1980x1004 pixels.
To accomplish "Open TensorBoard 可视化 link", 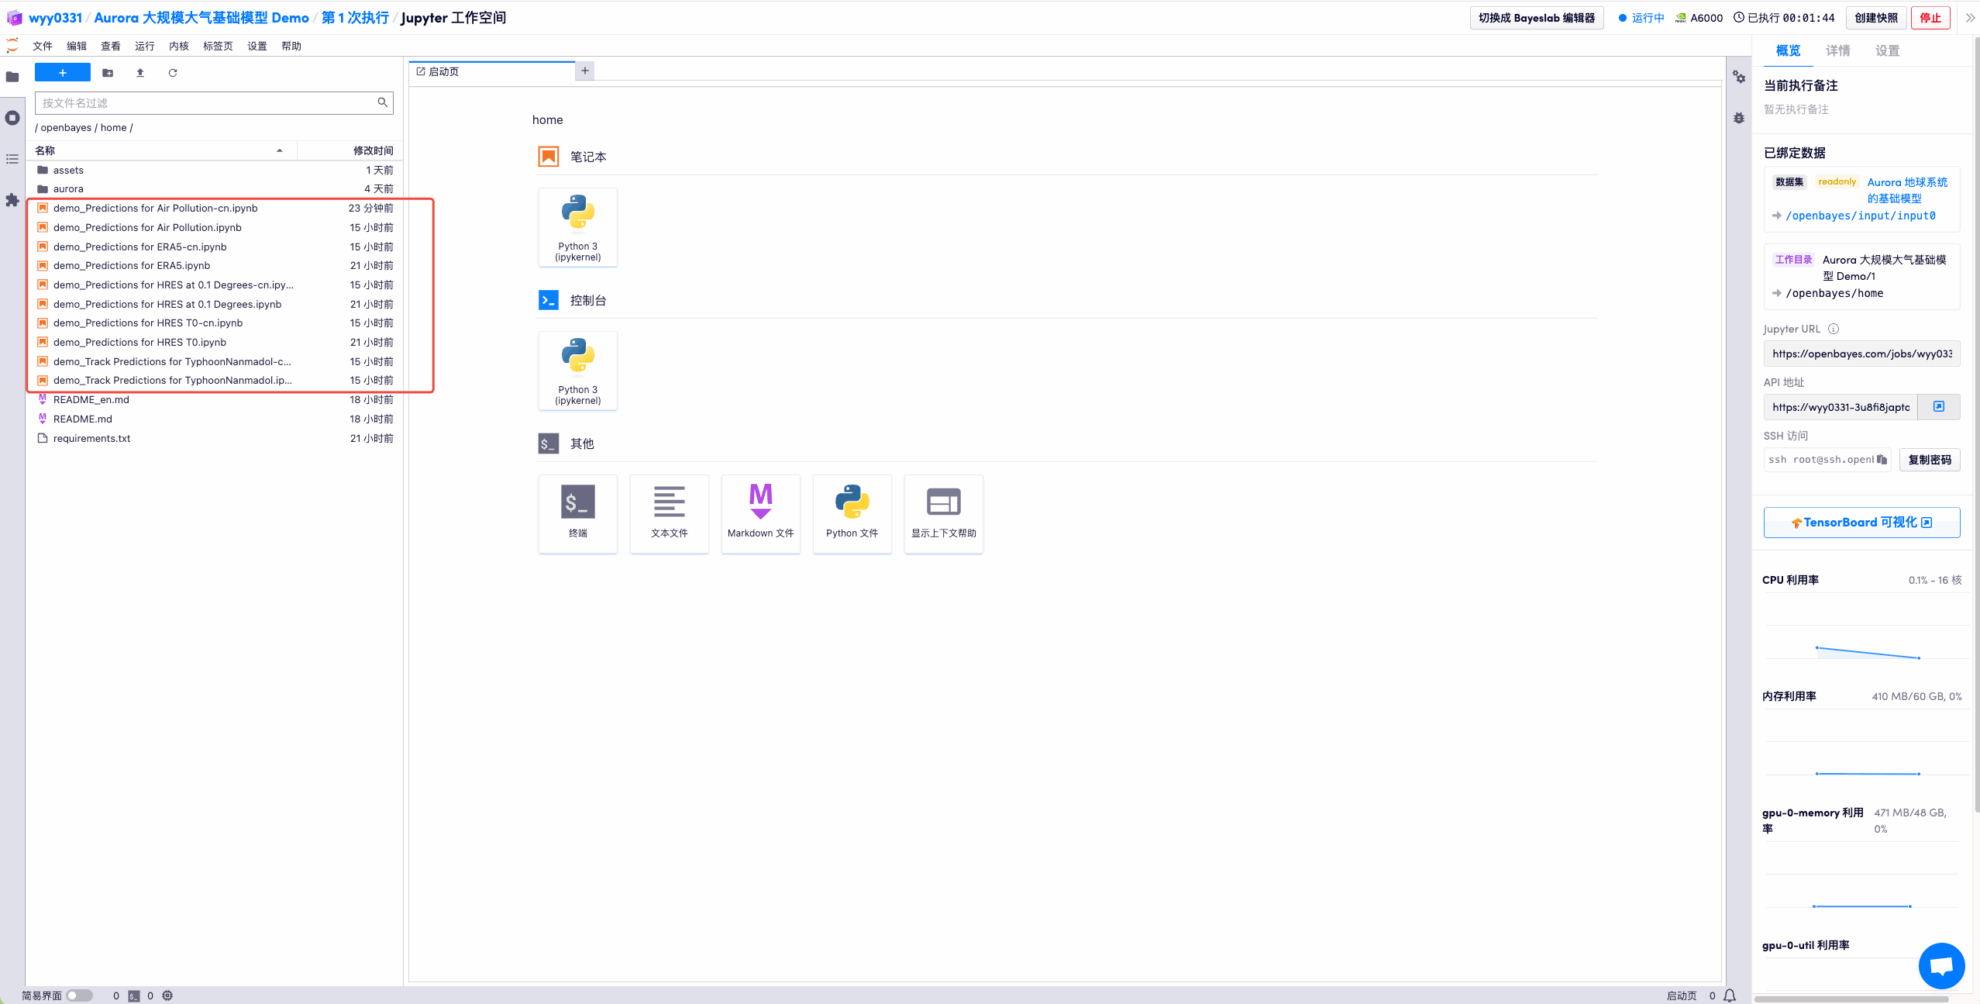I will point(1861,523).
